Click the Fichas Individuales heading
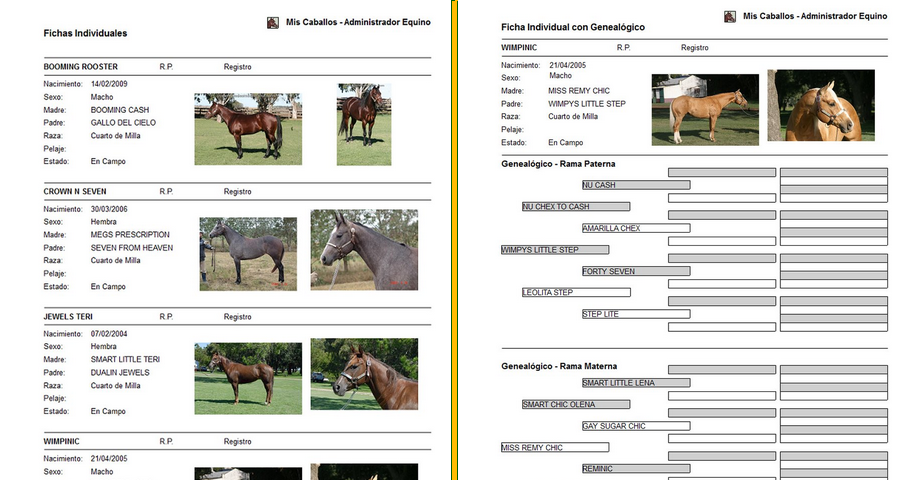900x480 pixels. [x=85, y=33]
